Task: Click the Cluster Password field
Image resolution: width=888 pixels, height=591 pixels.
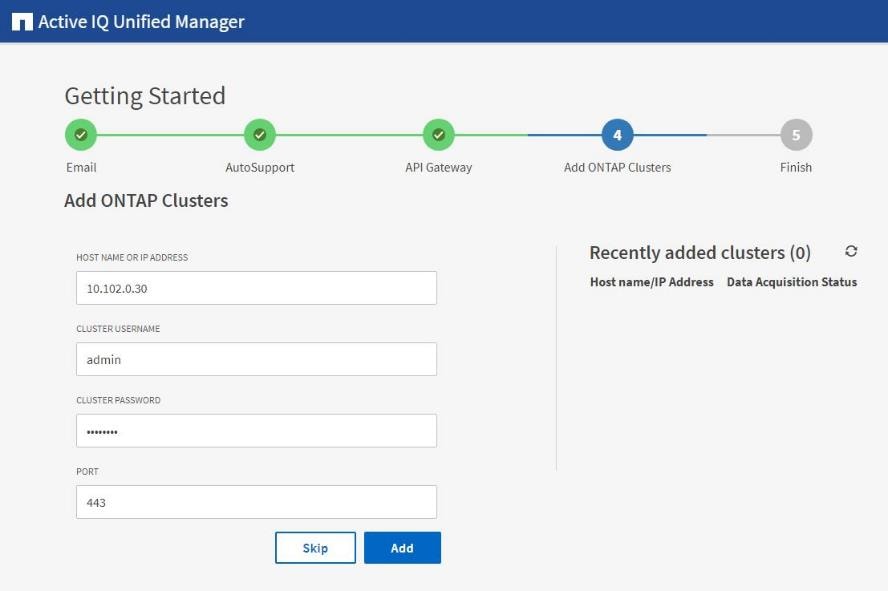Action: [x=256, y=430]
